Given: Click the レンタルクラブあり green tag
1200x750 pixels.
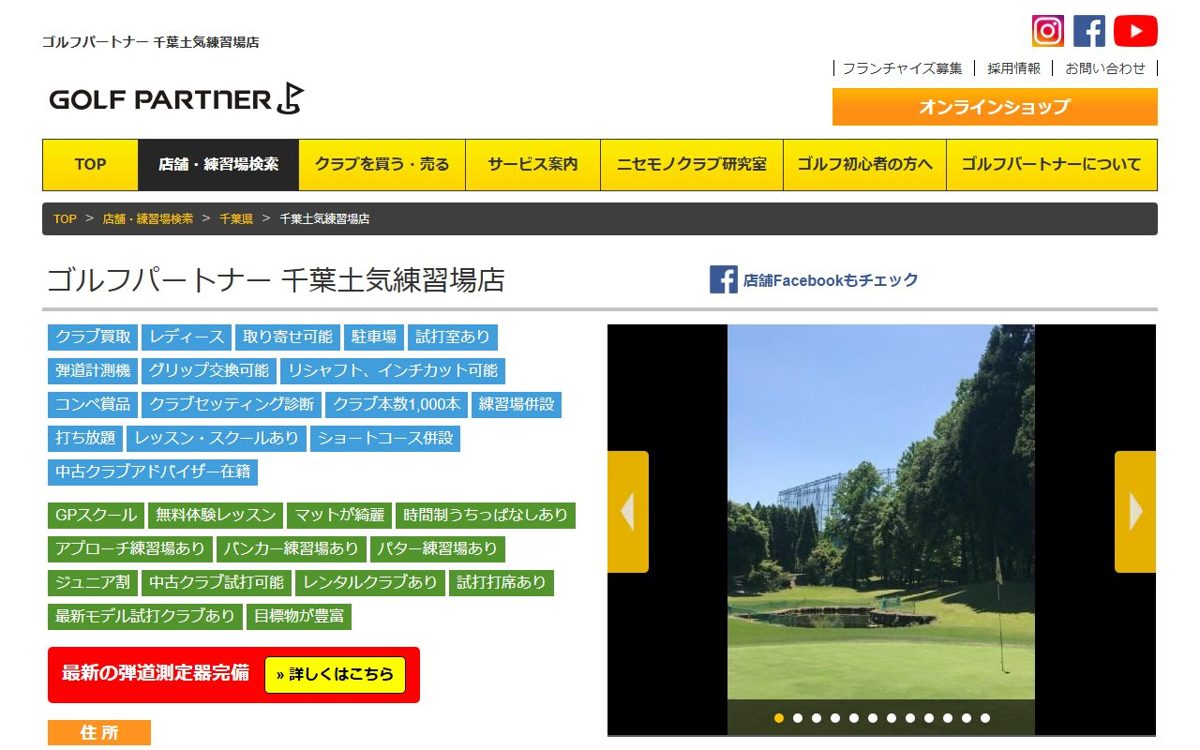Looking at the screenshot, I should pos(371,583).
